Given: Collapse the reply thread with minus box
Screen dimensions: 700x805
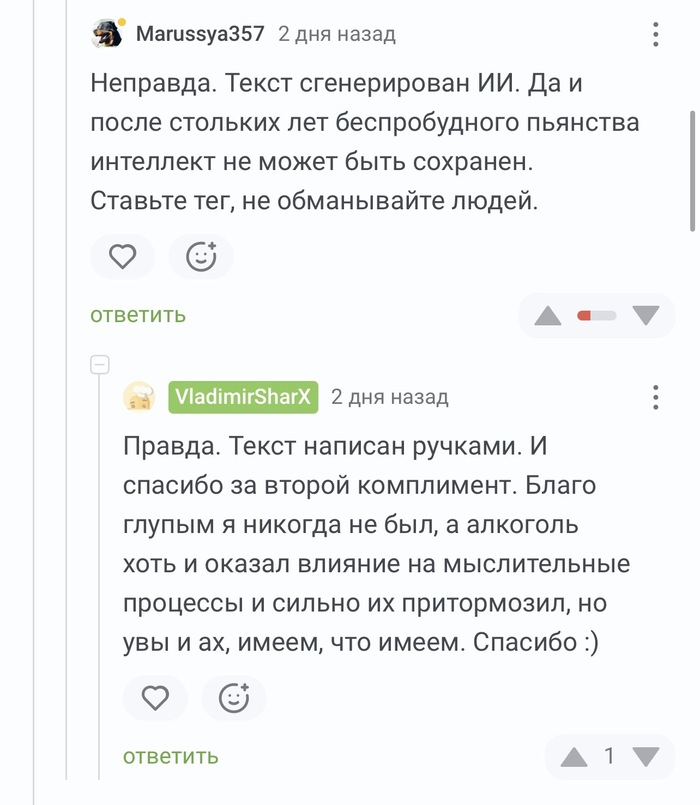Looking at the screenshot, I should [x=99, y=365].
